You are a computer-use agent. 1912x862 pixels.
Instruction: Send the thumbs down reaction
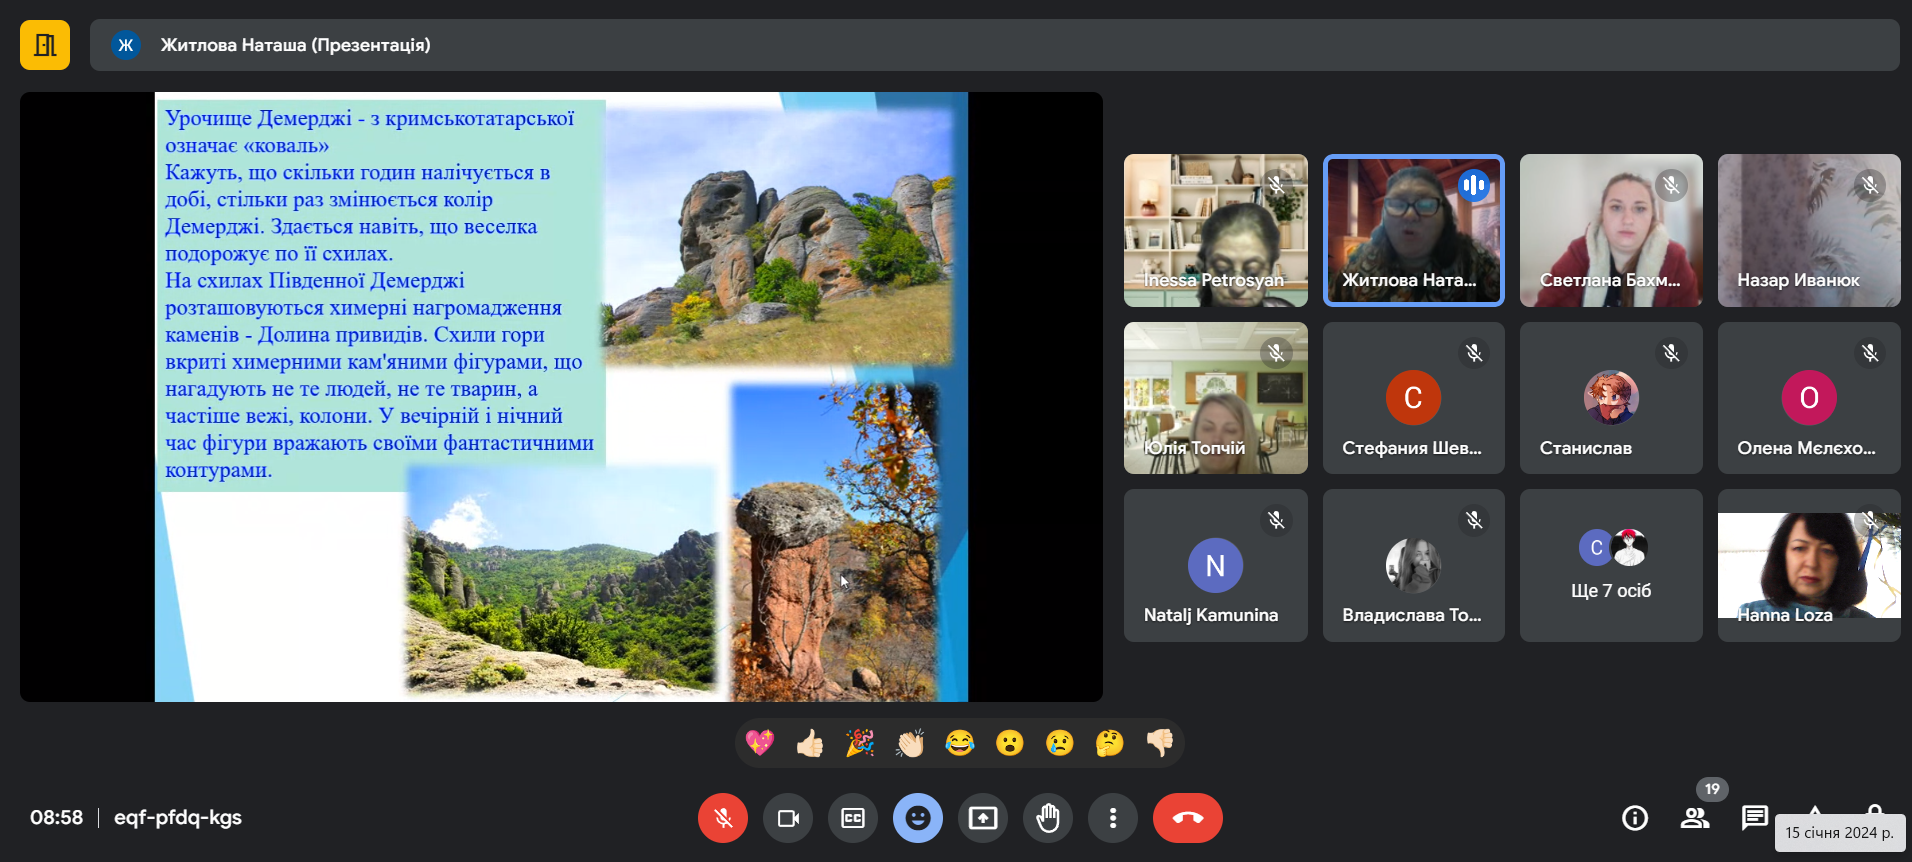(x=1160, y=743)
